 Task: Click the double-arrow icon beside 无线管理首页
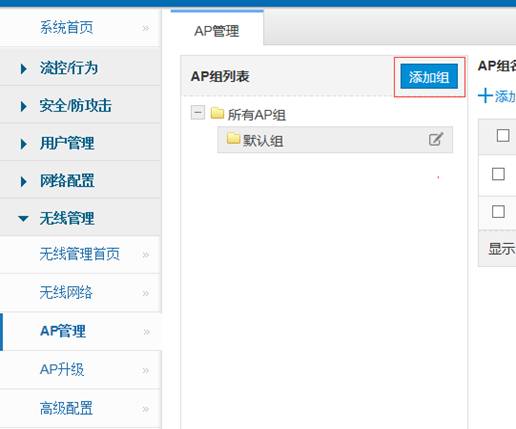pyautogui.click(x=146, y=255)
